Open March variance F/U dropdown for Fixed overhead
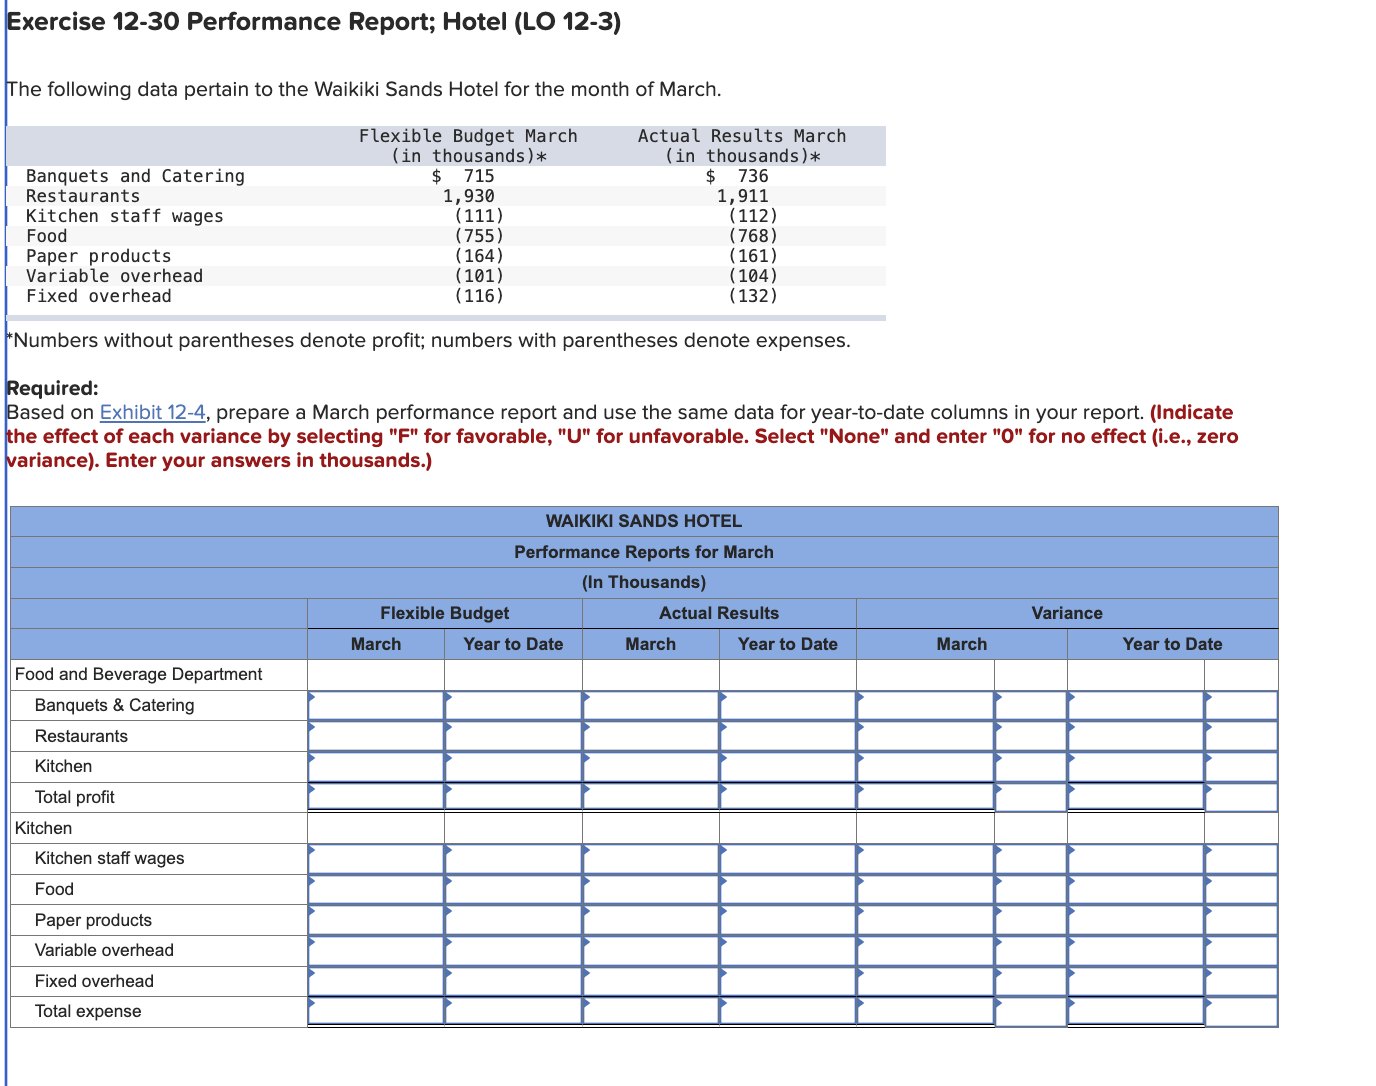1376x1086 pixels. point(1031,981)
